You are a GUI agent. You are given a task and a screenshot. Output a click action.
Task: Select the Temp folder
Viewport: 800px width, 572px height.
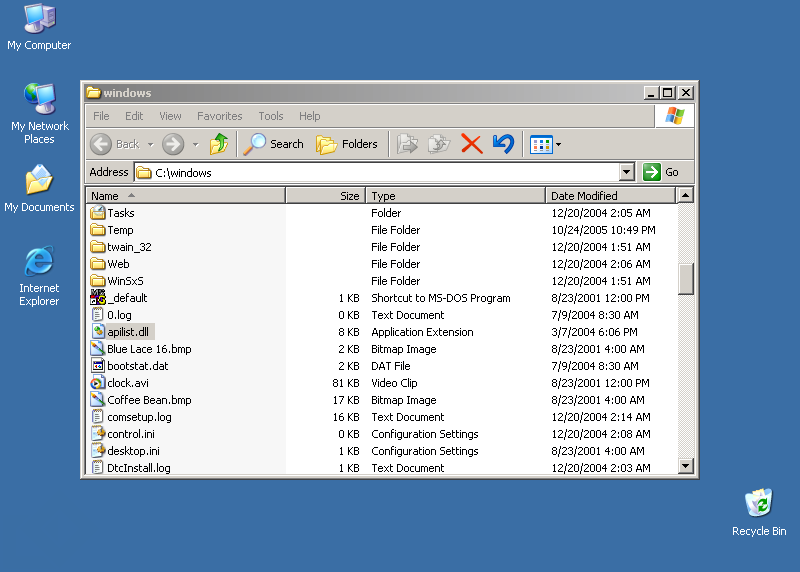[119, 230]
